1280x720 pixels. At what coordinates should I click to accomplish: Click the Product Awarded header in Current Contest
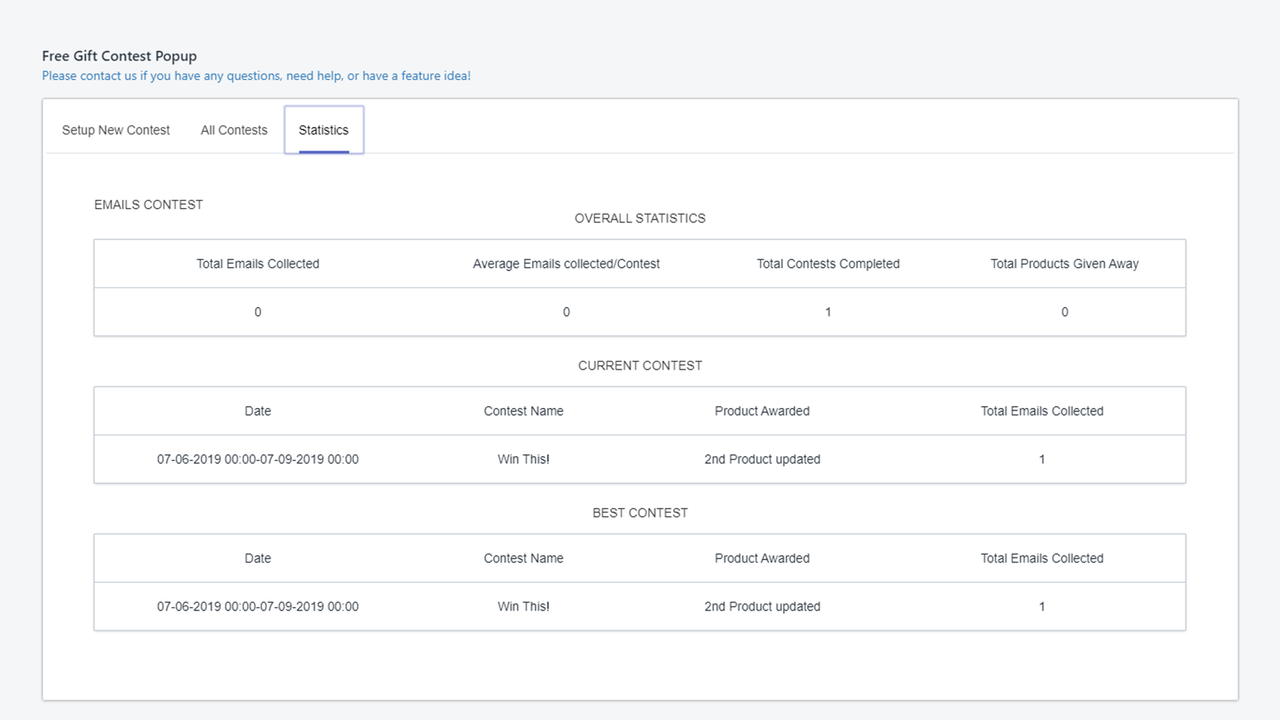point(762,410)
